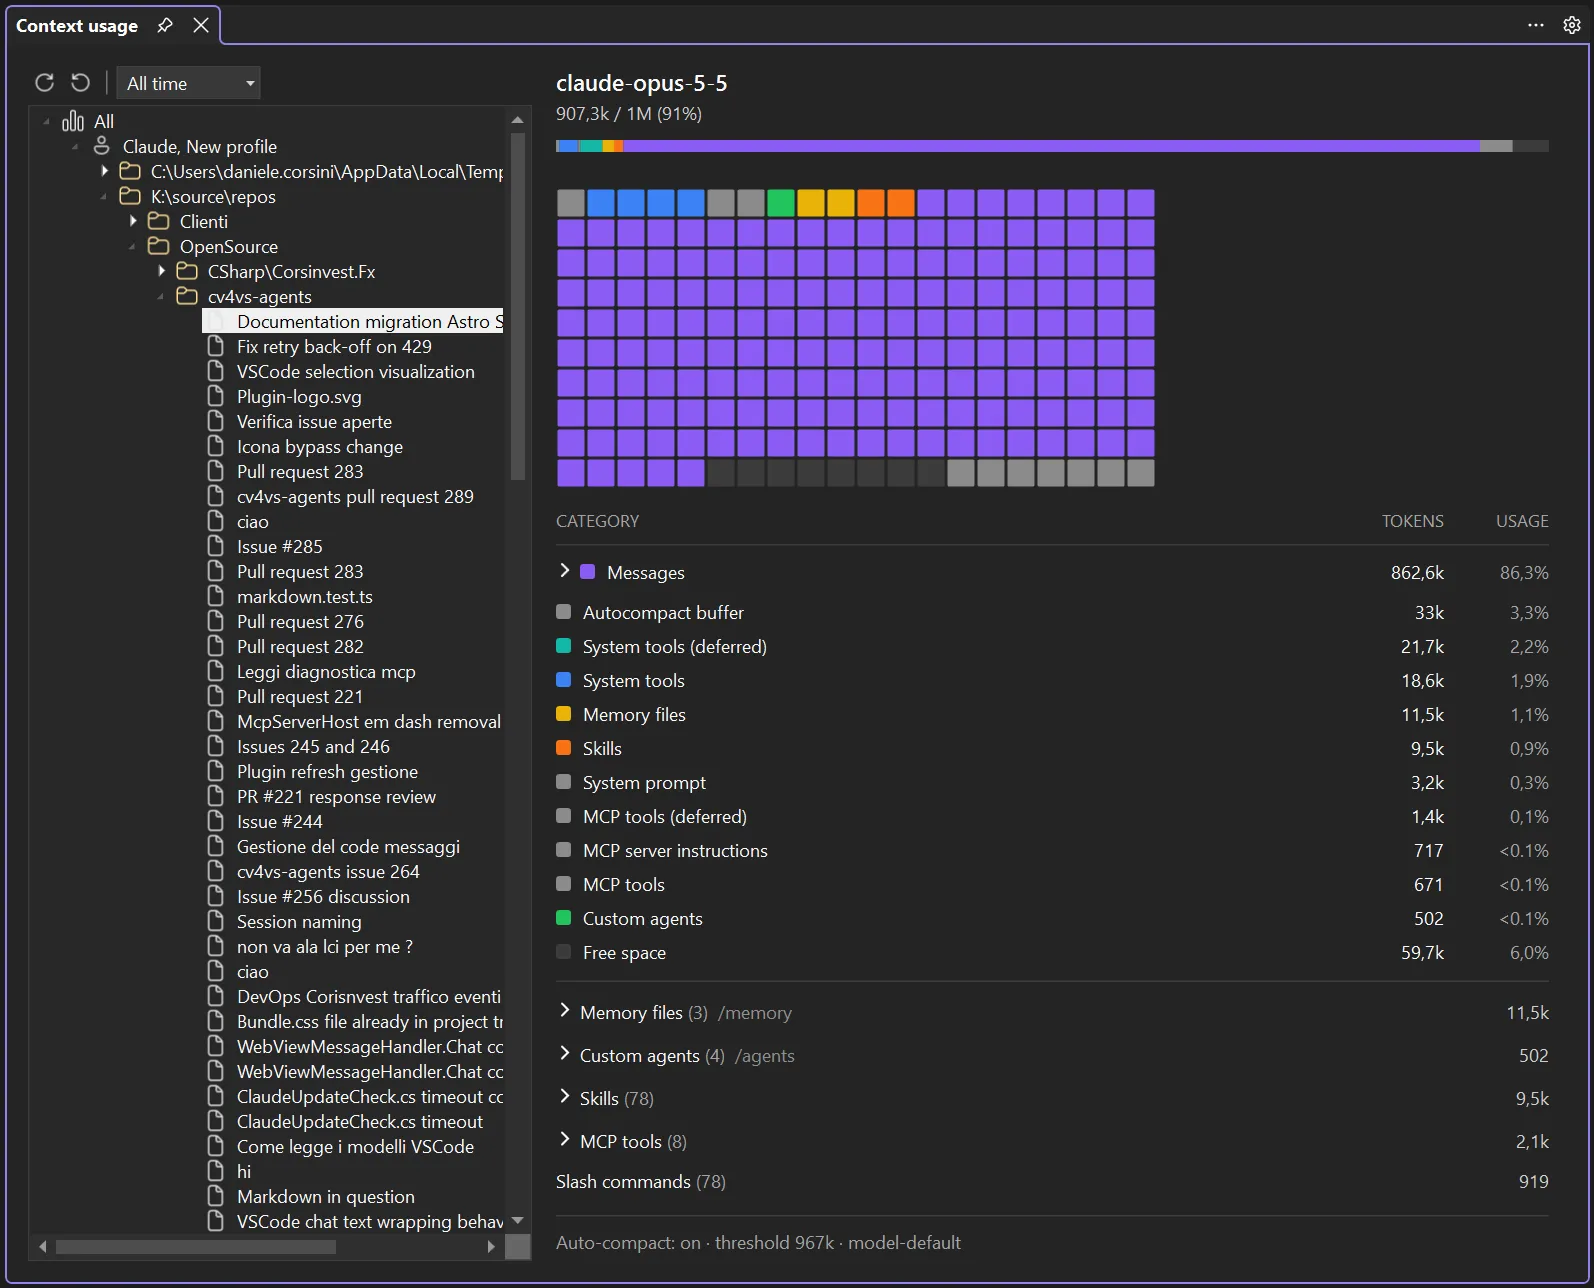Click the file icon for Plugin-logo.svg
1594x1288 pixels.
tap(215, 396)
